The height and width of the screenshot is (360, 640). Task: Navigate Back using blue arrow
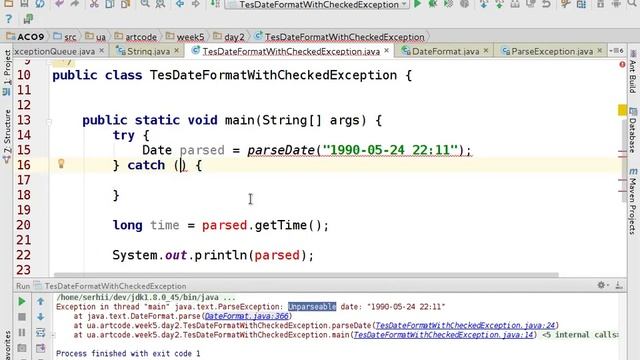180,4
